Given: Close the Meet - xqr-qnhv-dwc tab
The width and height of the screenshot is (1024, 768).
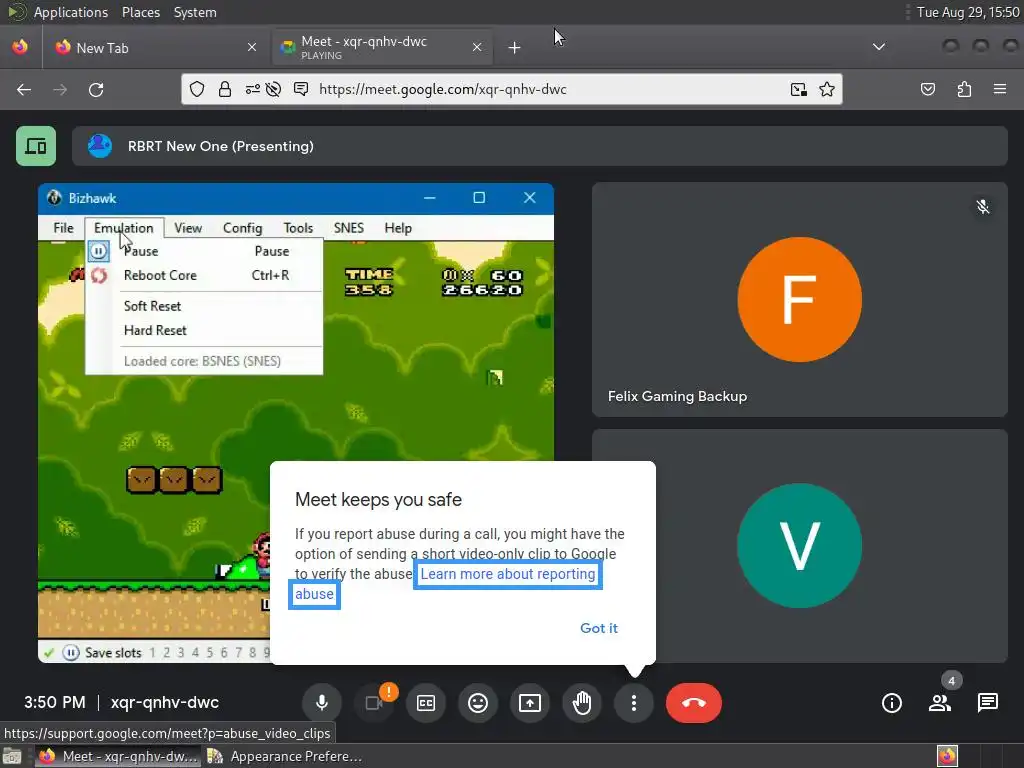Looking at the screenshot, I should [x=477, y=48].
